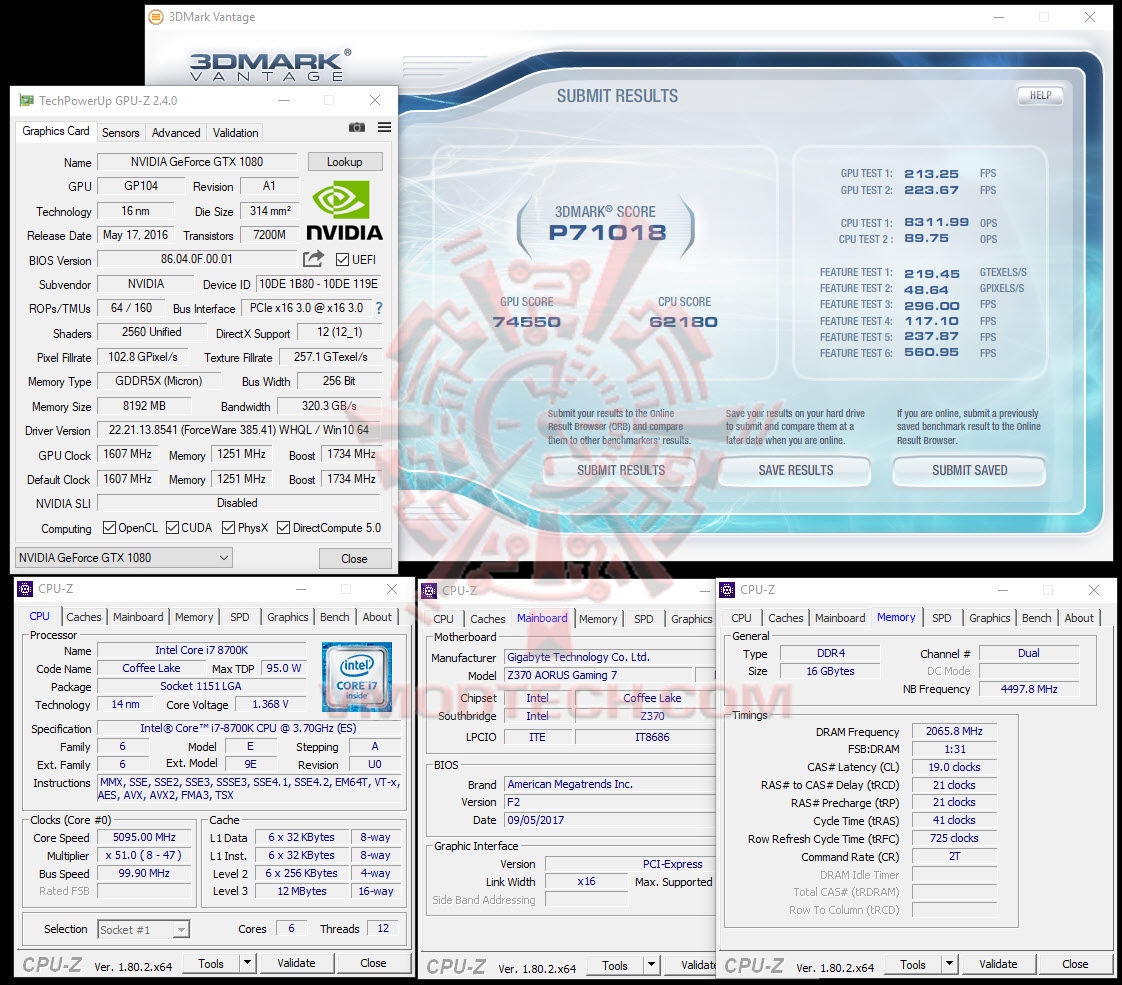Click the GPU-Z screenshot camera icon
The width and height of the screenshot is (1122, 985).
point(356,127)
